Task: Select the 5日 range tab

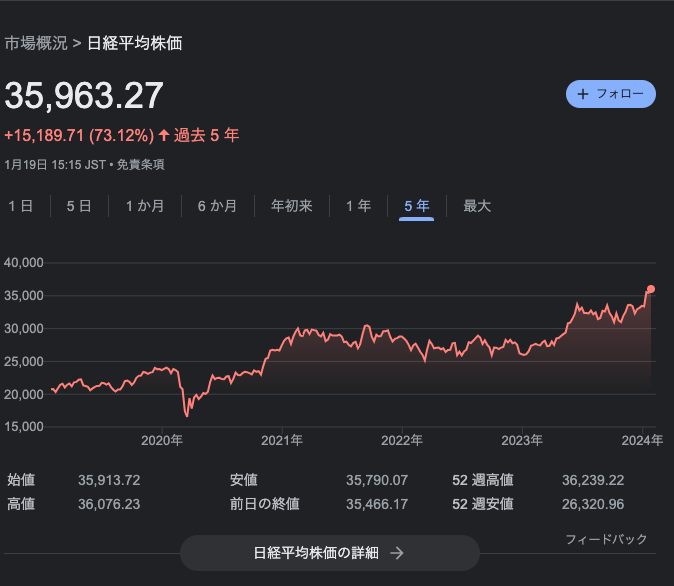Action: click(x=79, y=206)
